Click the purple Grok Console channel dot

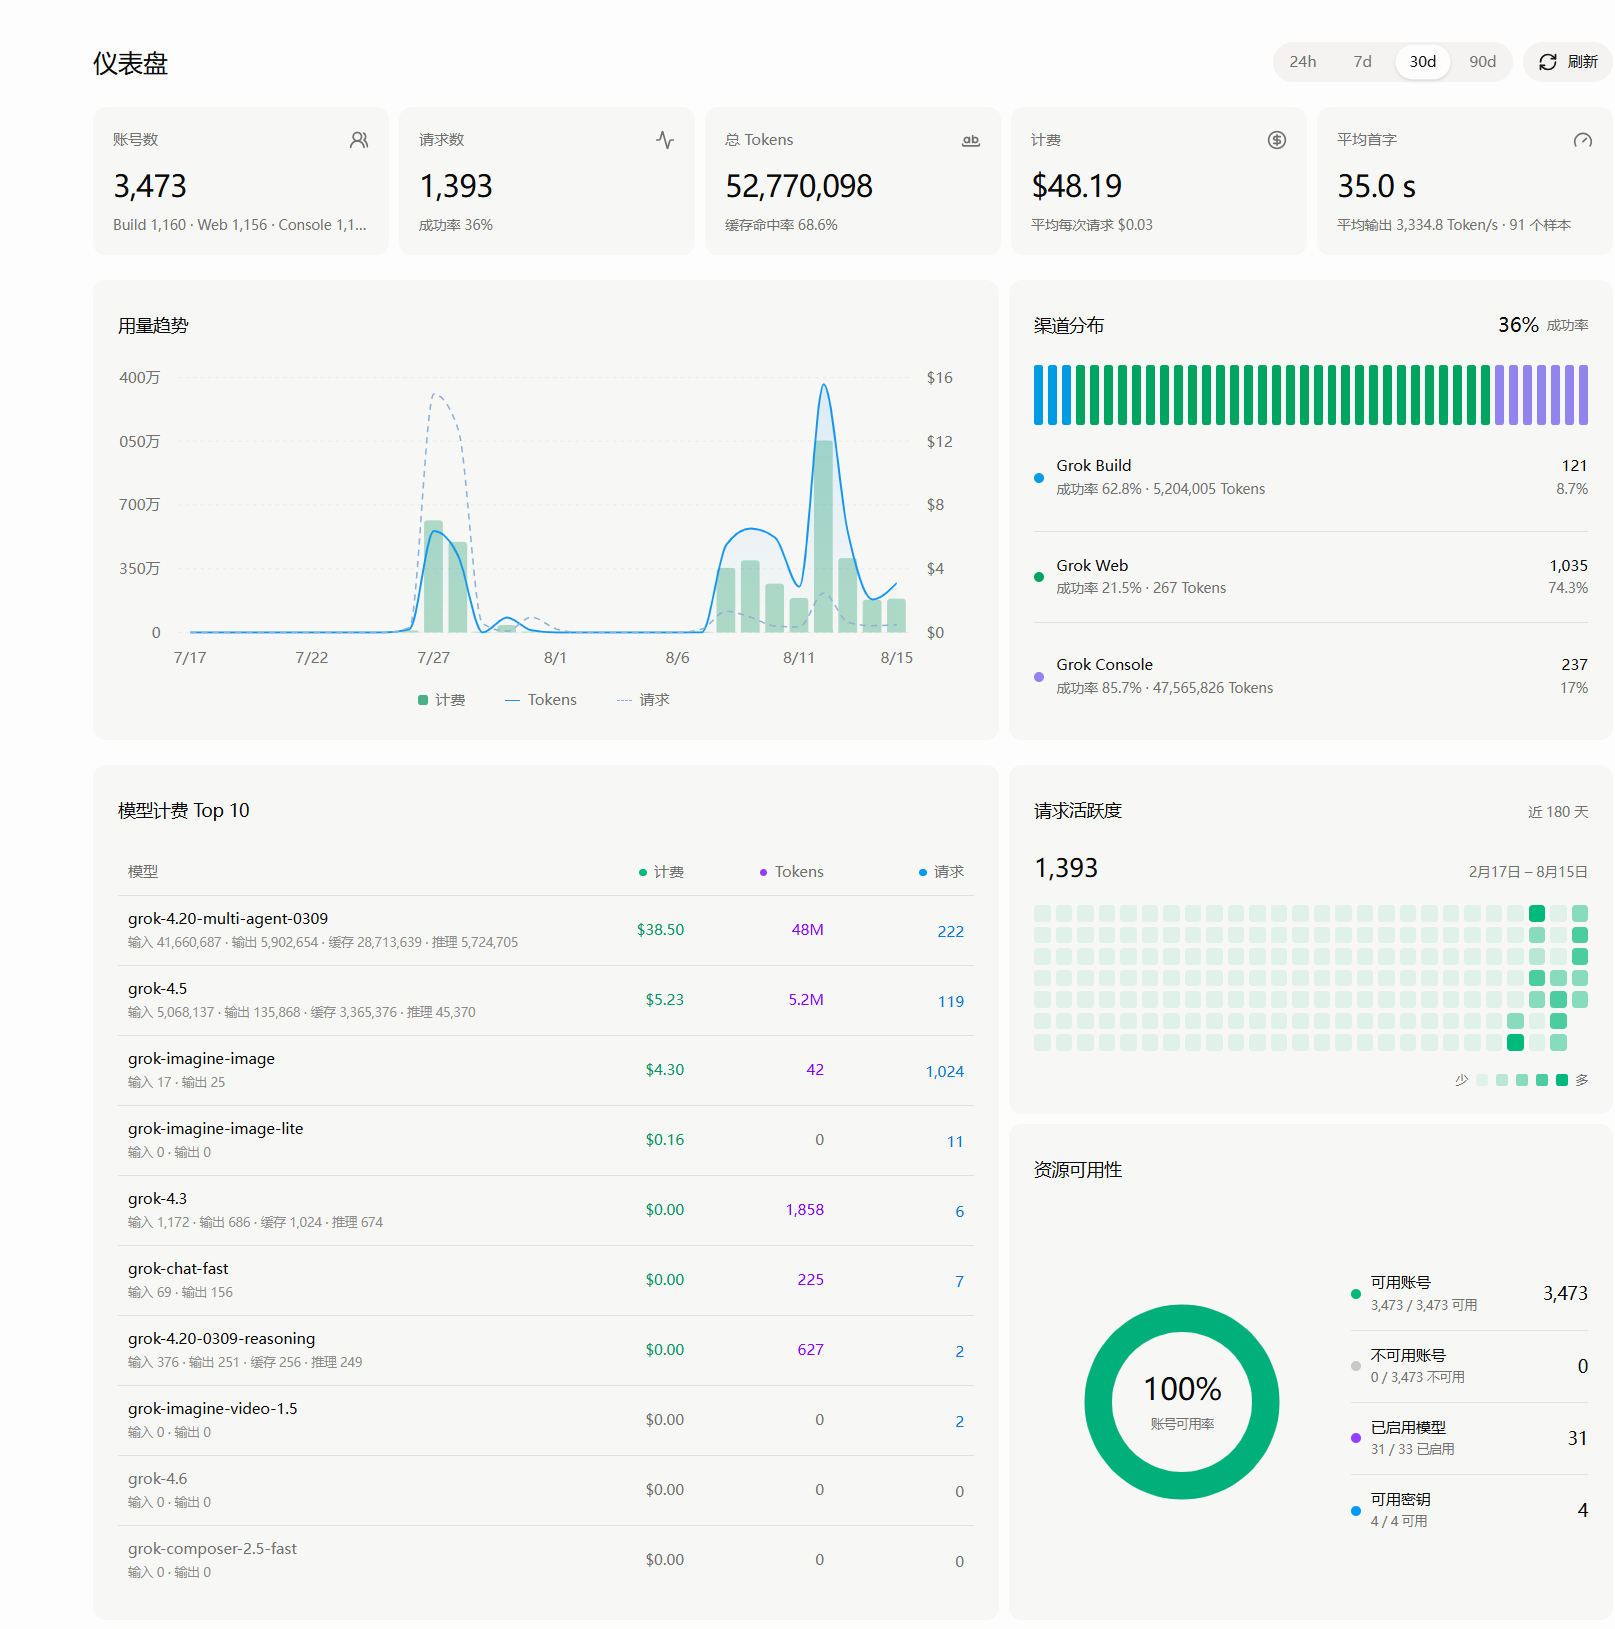[1039, 677]
